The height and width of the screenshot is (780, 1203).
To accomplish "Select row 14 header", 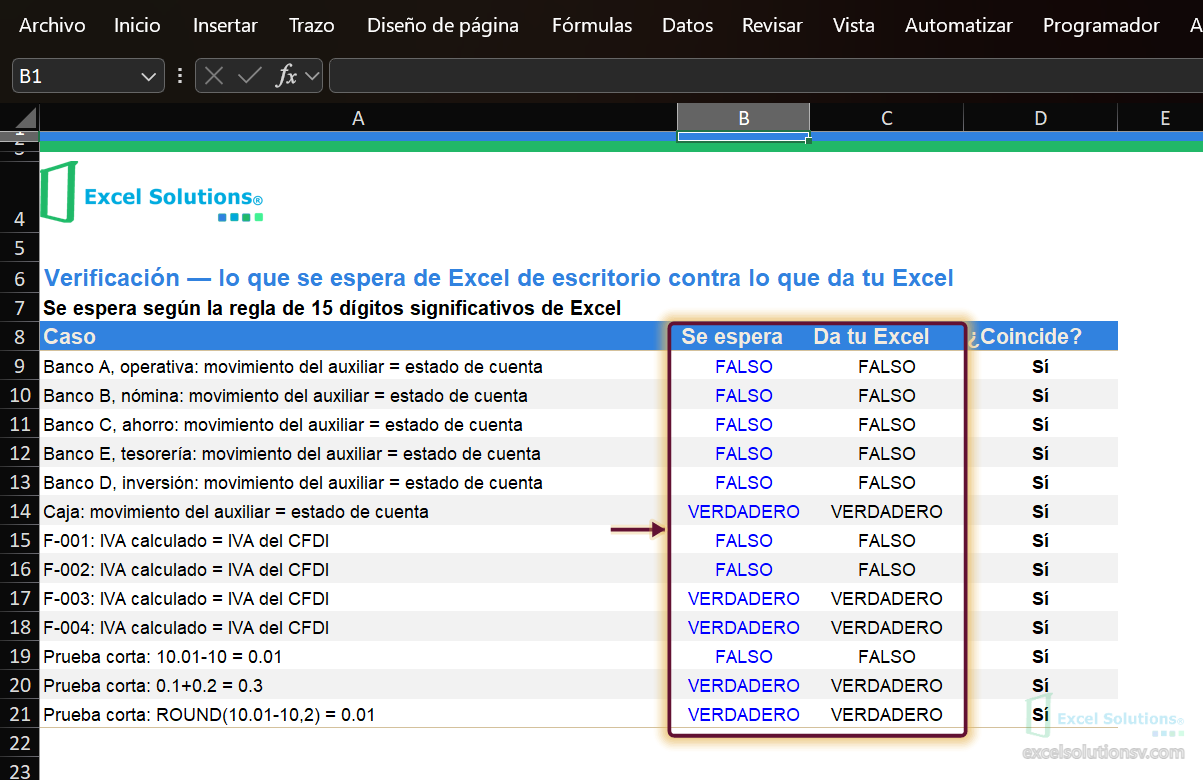I will [20, 511].
